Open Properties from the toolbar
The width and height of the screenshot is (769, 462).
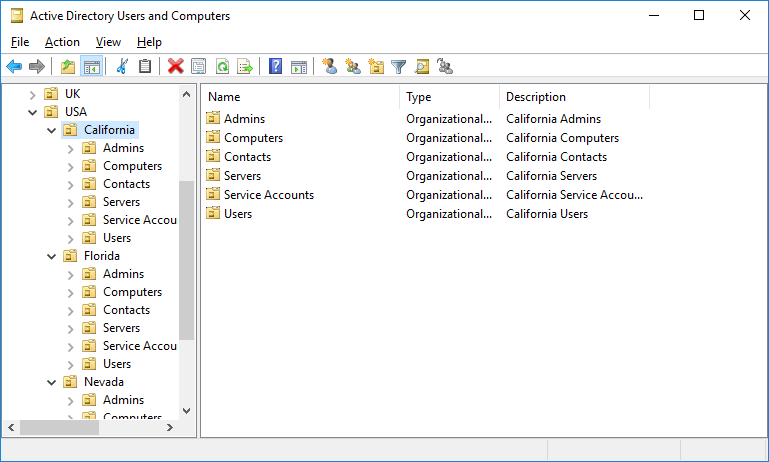[199, 66]
